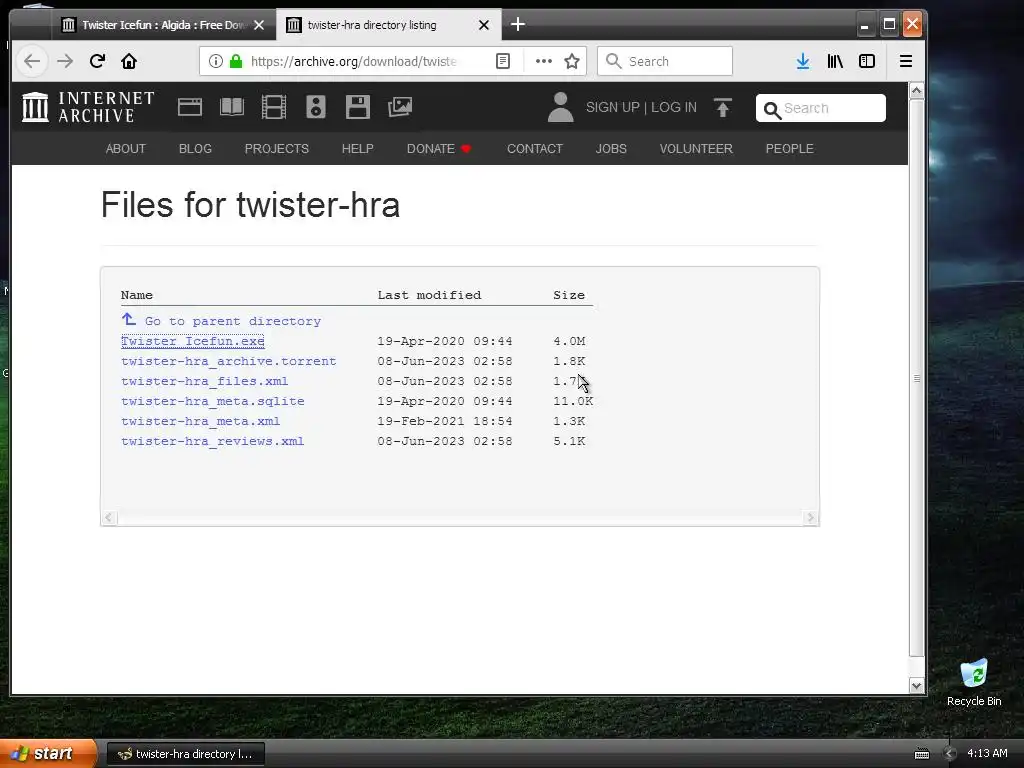Open the Library icon
This screenshot has width=1024, height=768.
(x=835, y=61)
